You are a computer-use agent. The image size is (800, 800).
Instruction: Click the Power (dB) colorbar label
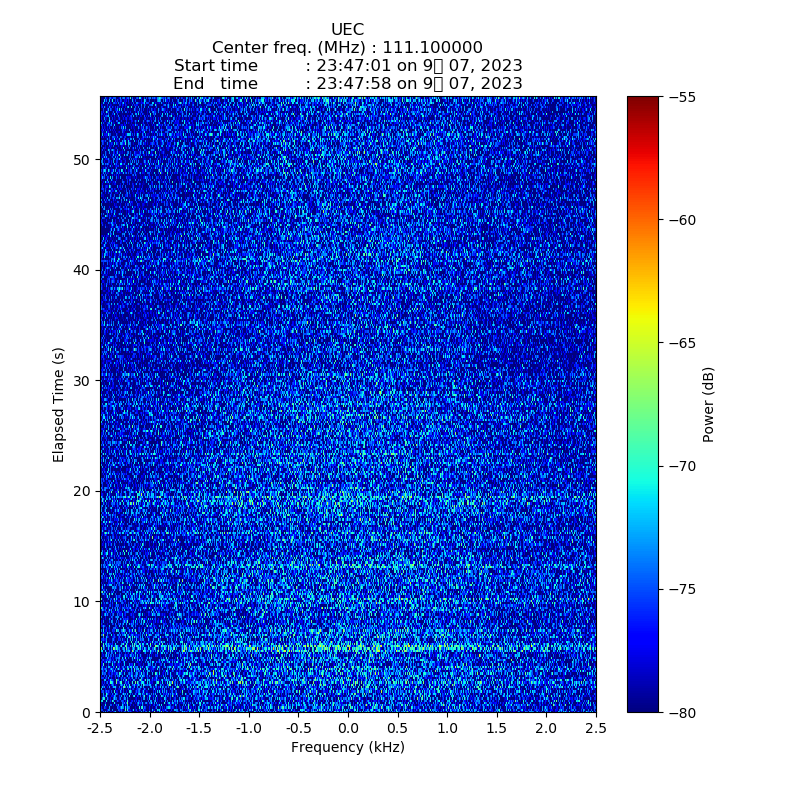tap(709, 404)
